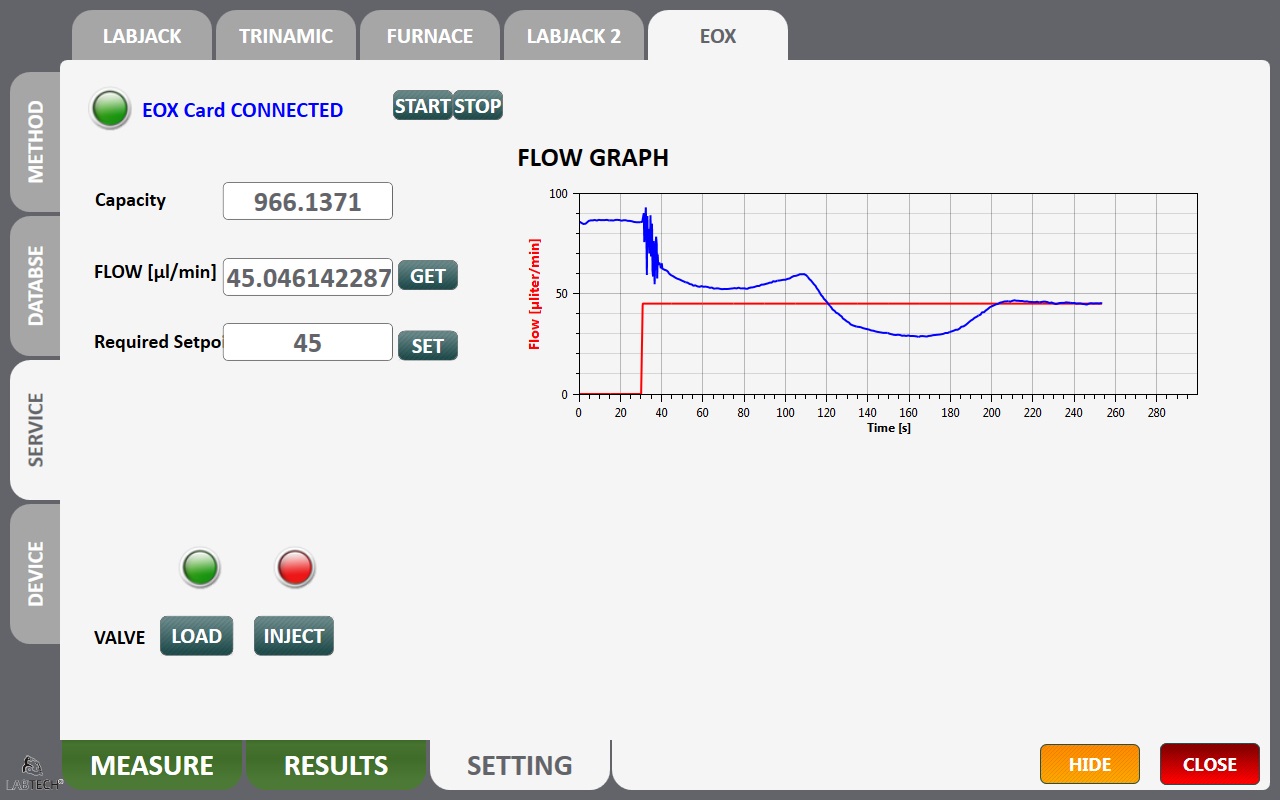The width and height of the screenshot is (1280, 800).
Task: Click the 'FLOW GRAPH' title
Action: point(593,157)
